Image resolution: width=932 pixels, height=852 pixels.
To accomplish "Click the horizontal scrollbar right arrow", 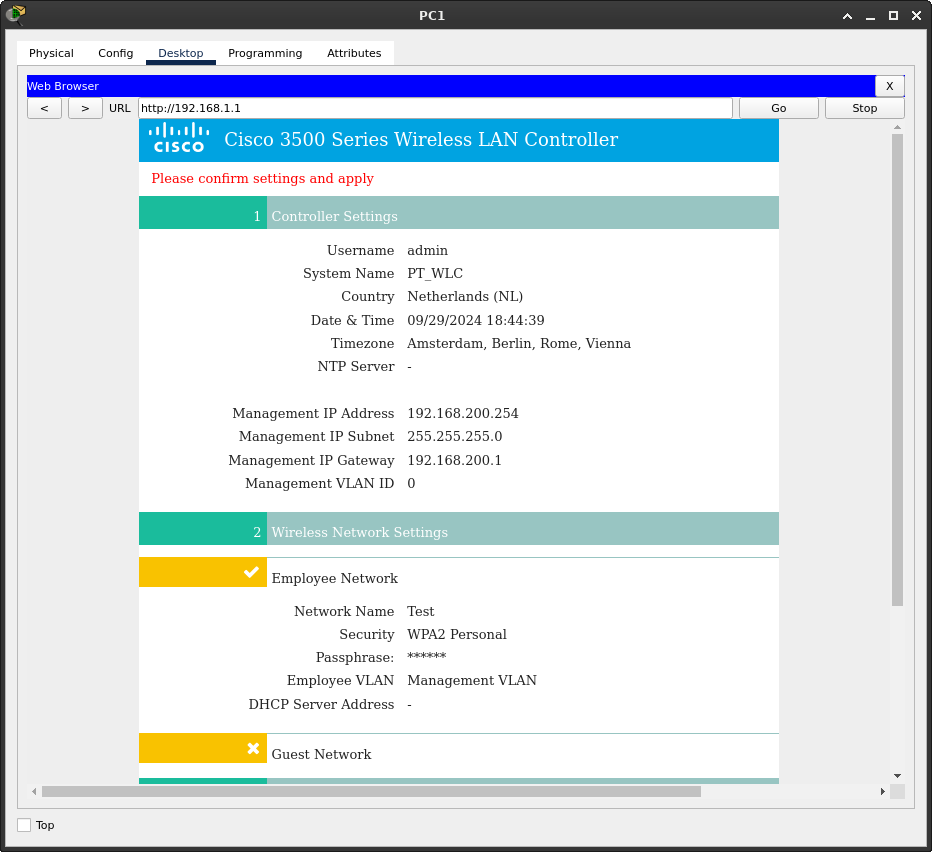I will (x=883, y=791).
